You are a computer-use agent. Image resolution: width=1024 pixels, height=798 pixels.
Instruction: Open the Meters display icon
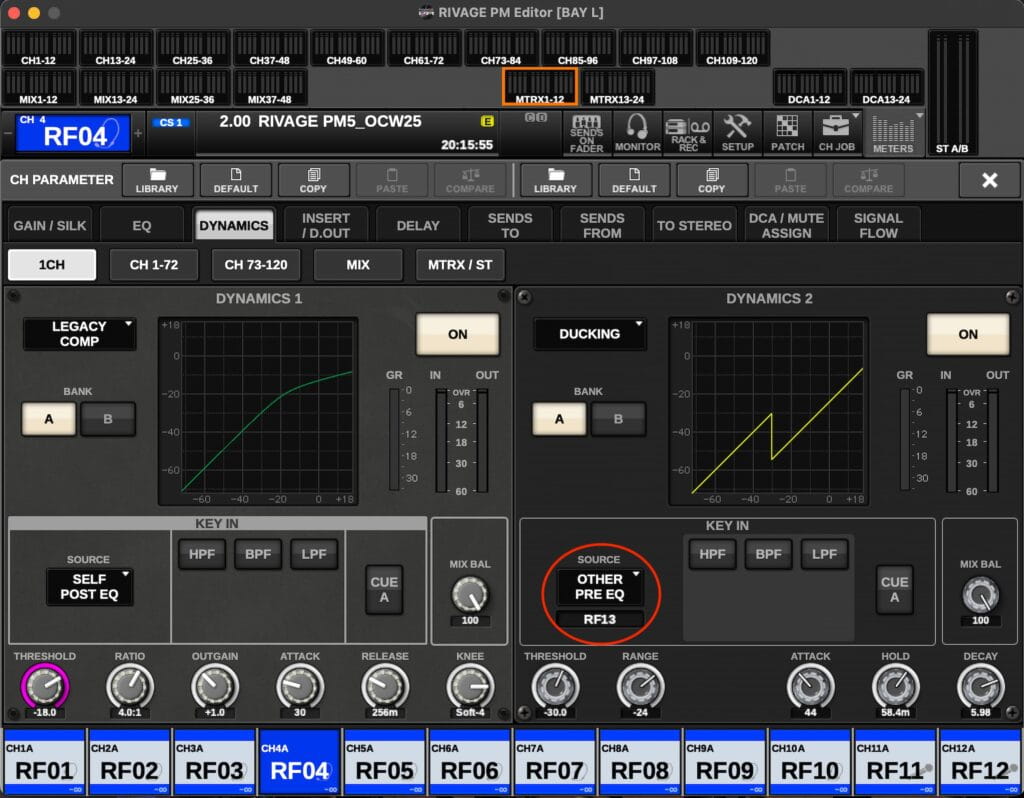coord(892,133)
